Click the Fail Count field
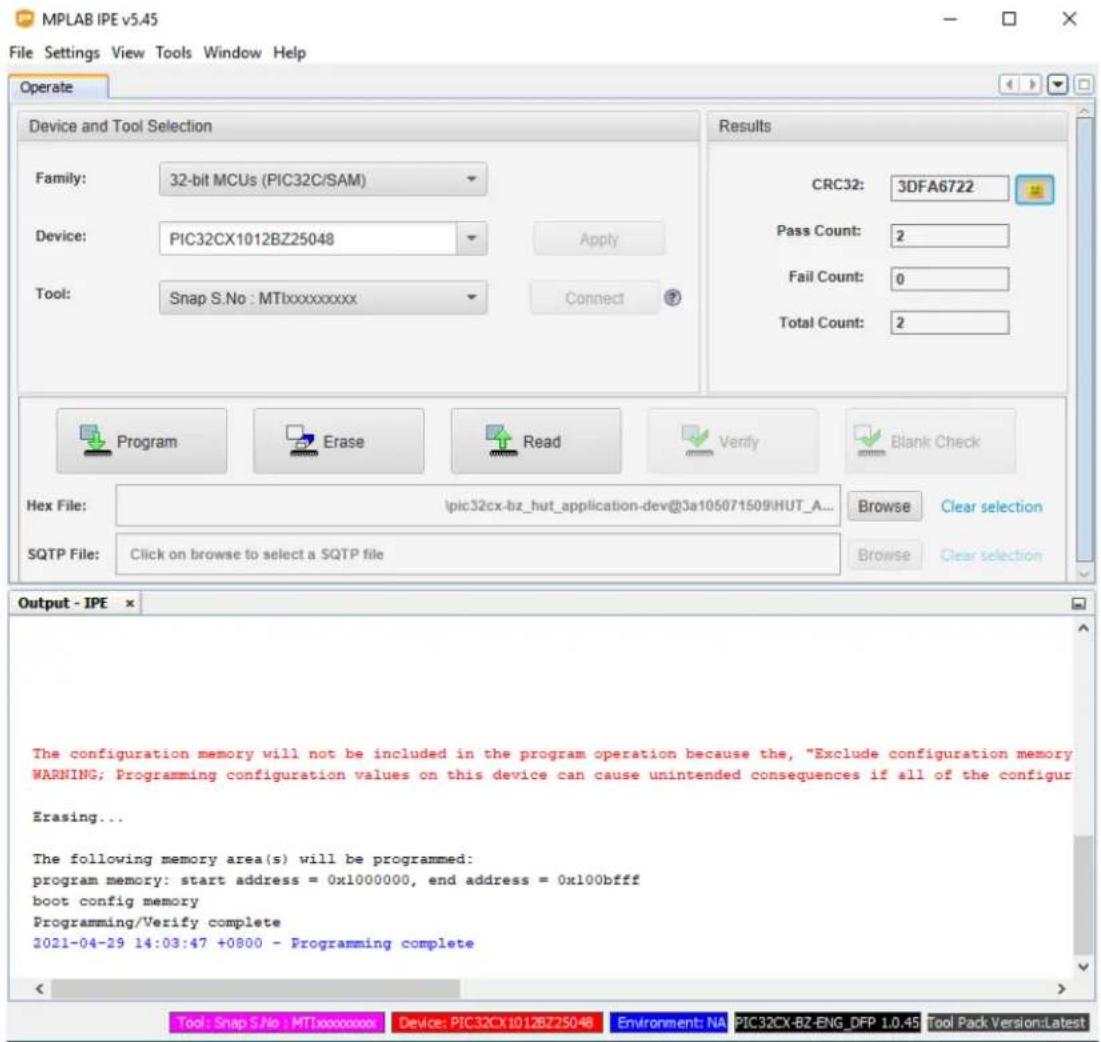Screen dimensions: 1101x1042 point(949,279)
